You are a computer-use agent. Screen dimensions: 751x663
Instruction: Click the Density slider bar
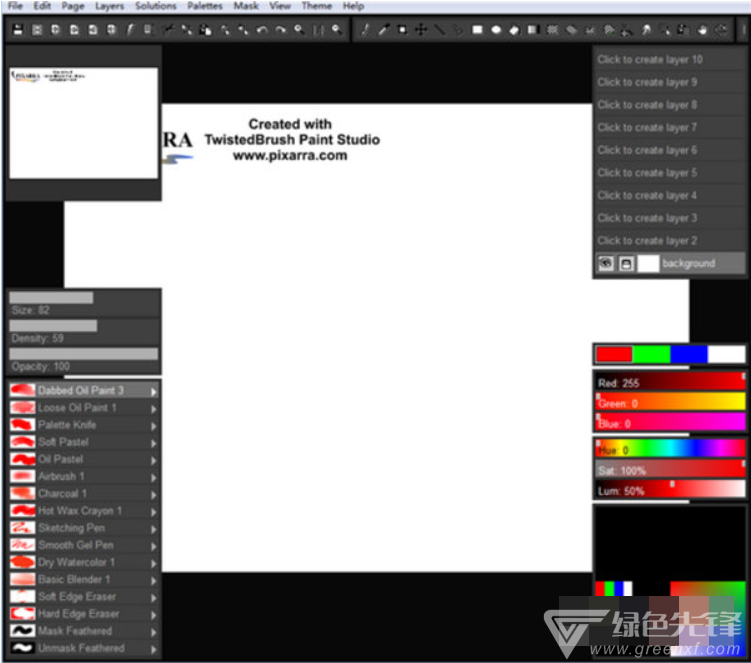[84, 326]
